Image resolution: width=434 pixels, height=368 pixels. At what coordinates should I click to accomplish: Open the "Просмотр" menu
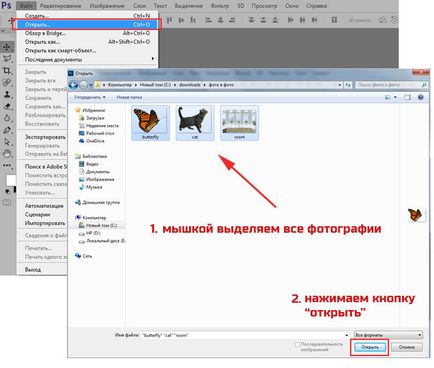pyautogui.click(x=264, y=6)
